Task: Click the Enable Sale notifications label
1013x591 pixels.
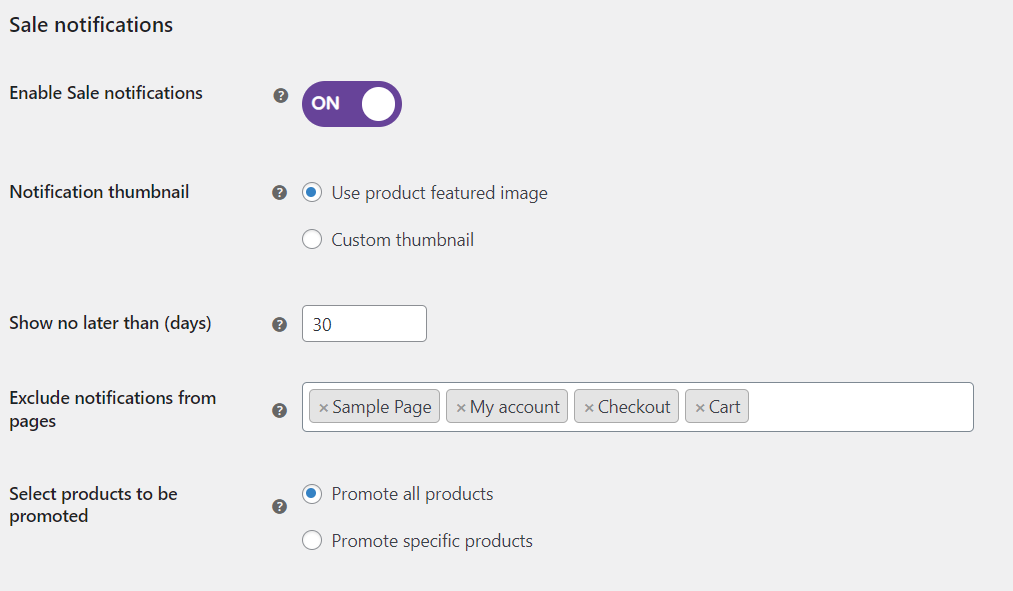Action: (106, 93)
